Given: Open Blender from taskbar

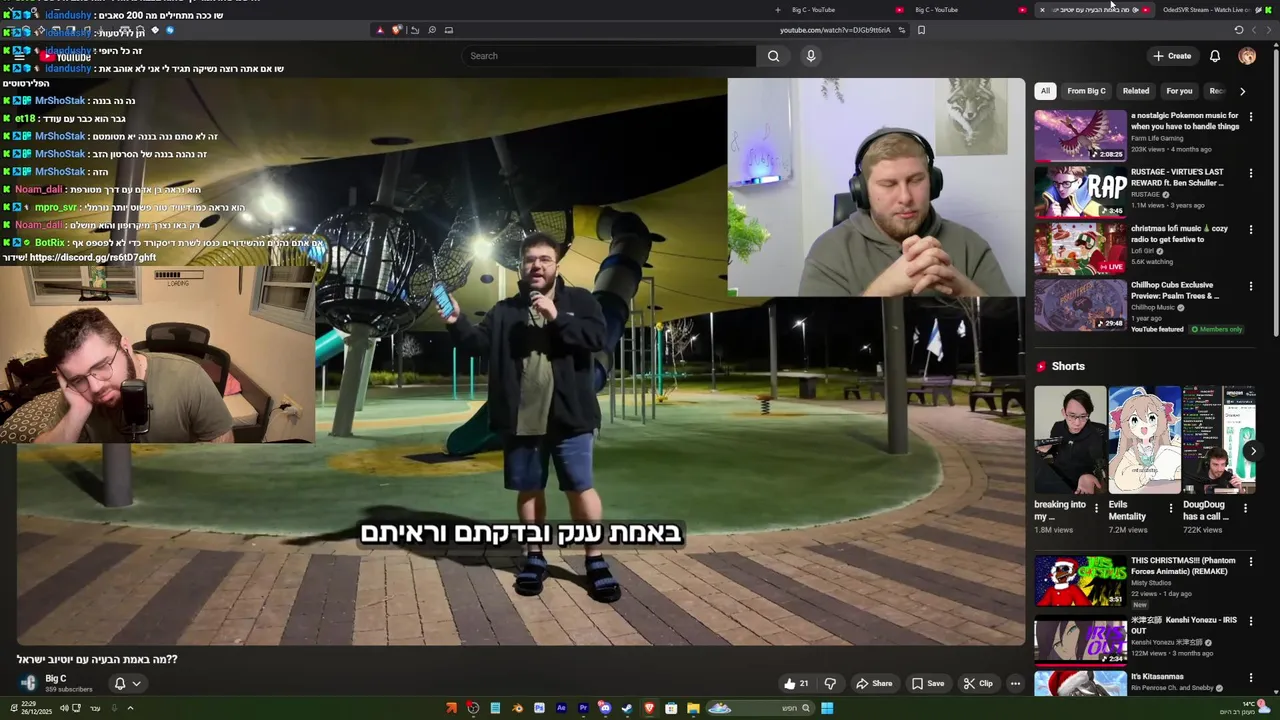Looking at the screenshot, I should [517, 708].
